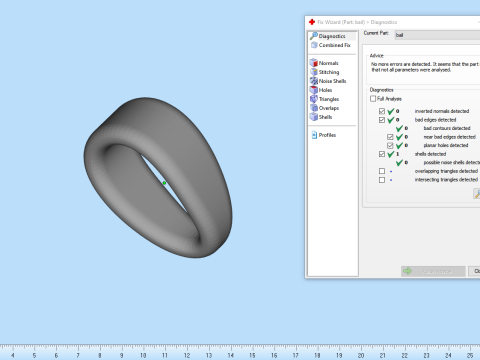Click the bail ring model in viewport
Screen dimensions: 480x360
[158, 177]
